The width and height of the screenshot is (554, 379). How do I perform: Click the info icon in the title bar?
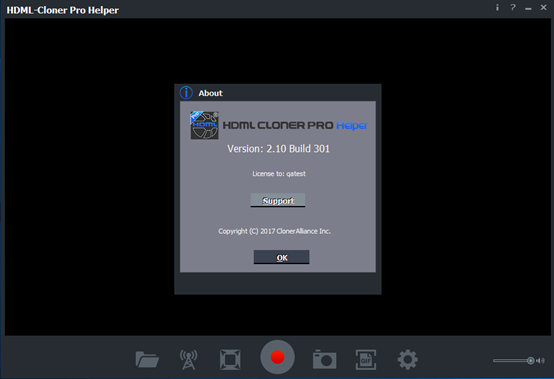(x=497, y=7)
